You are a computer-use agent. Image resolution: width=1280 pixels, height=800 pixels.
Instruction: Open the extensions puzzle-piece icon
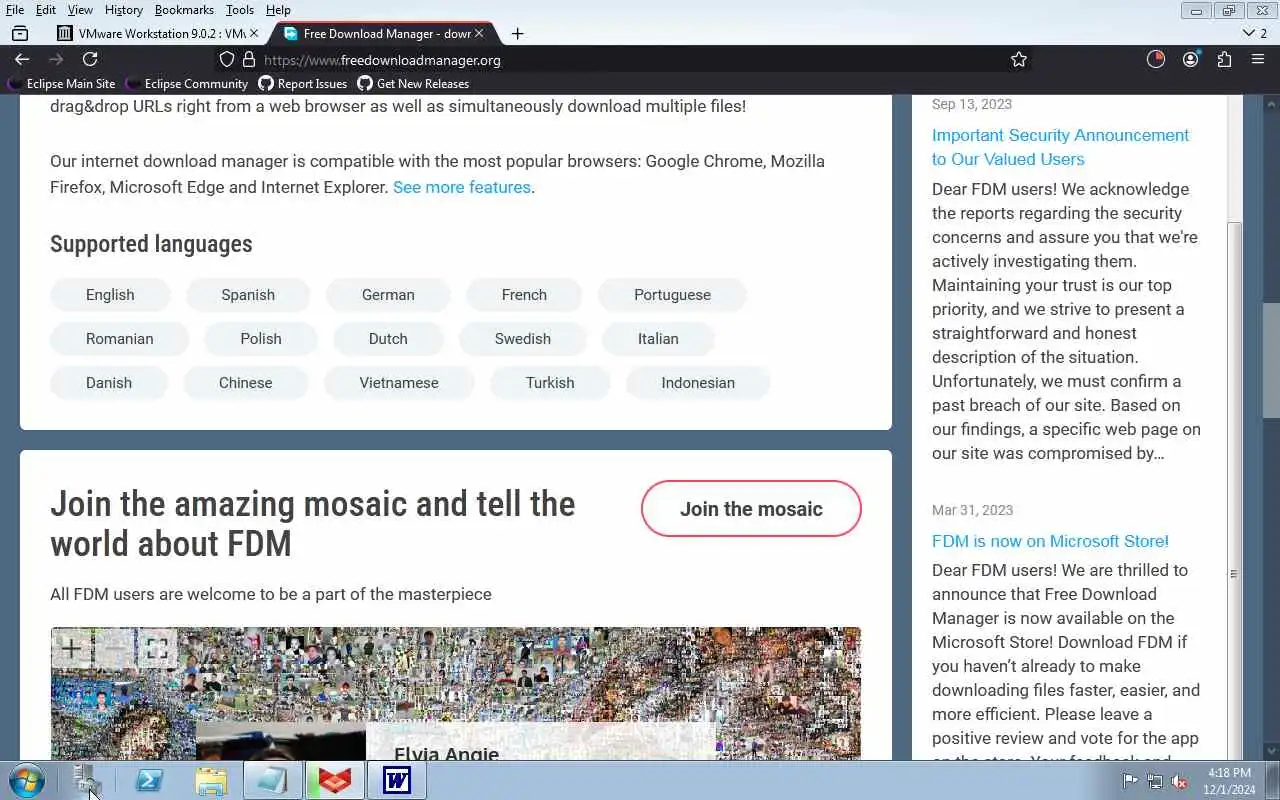(1224, 60)
